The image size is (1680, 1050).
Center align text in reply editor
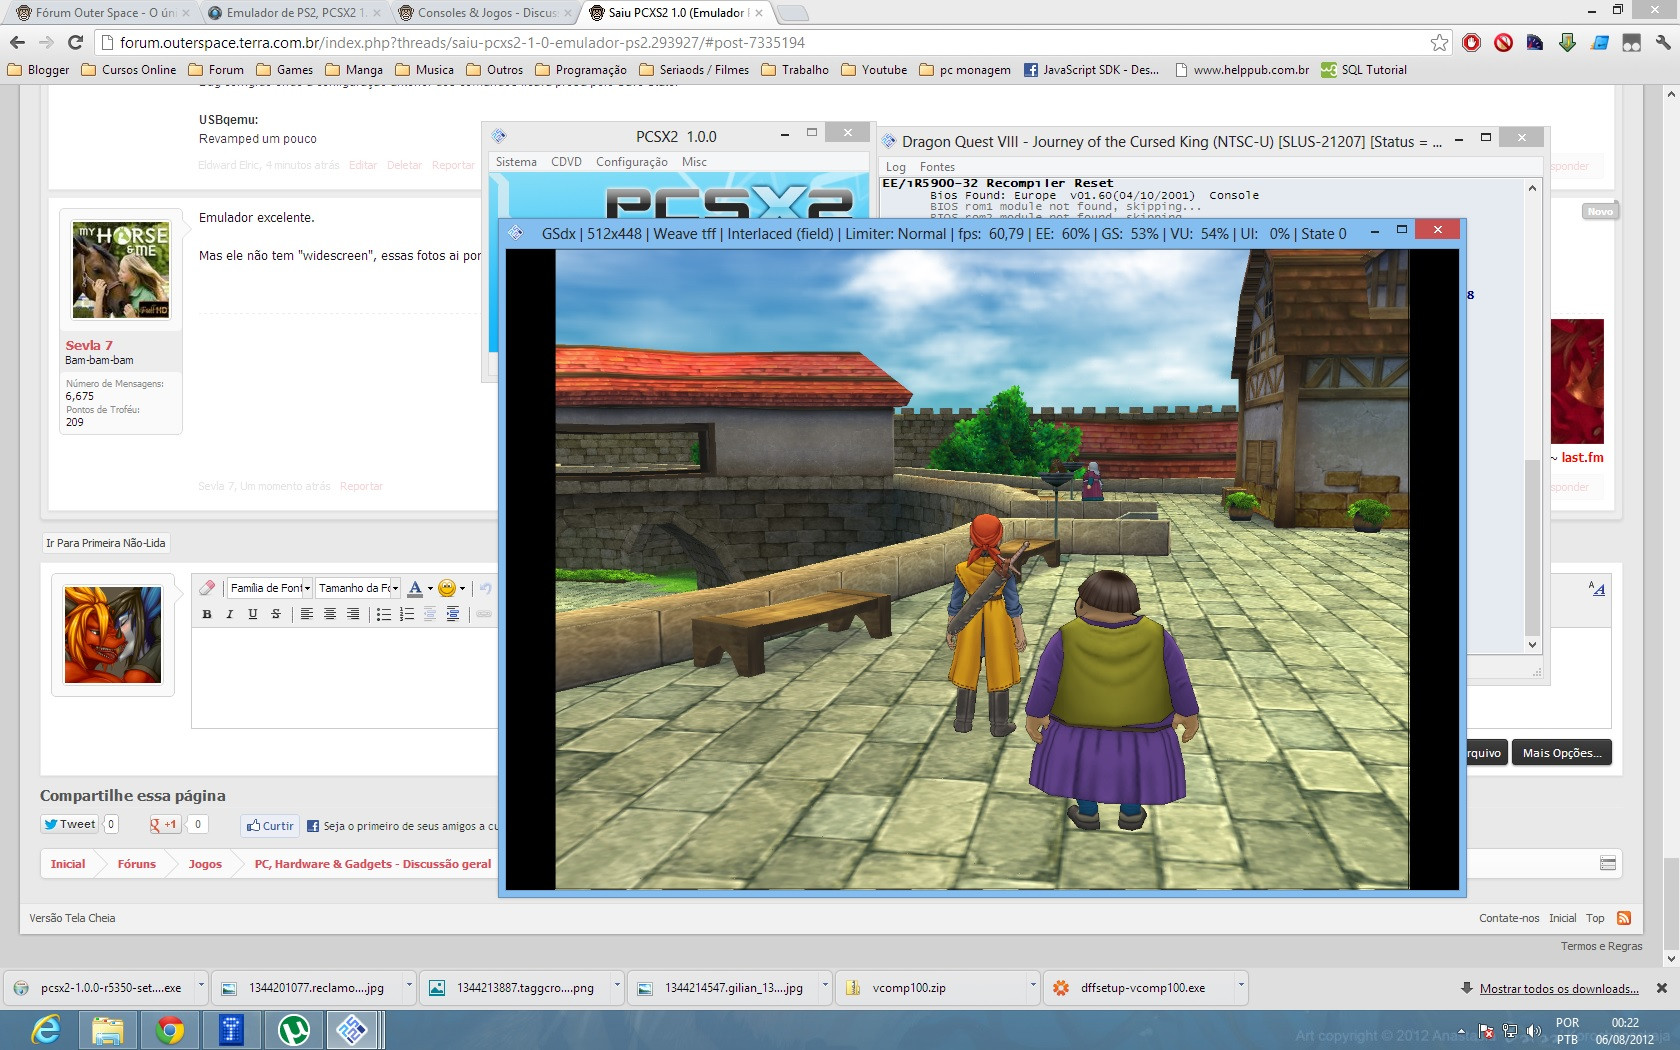click(330, 614)
